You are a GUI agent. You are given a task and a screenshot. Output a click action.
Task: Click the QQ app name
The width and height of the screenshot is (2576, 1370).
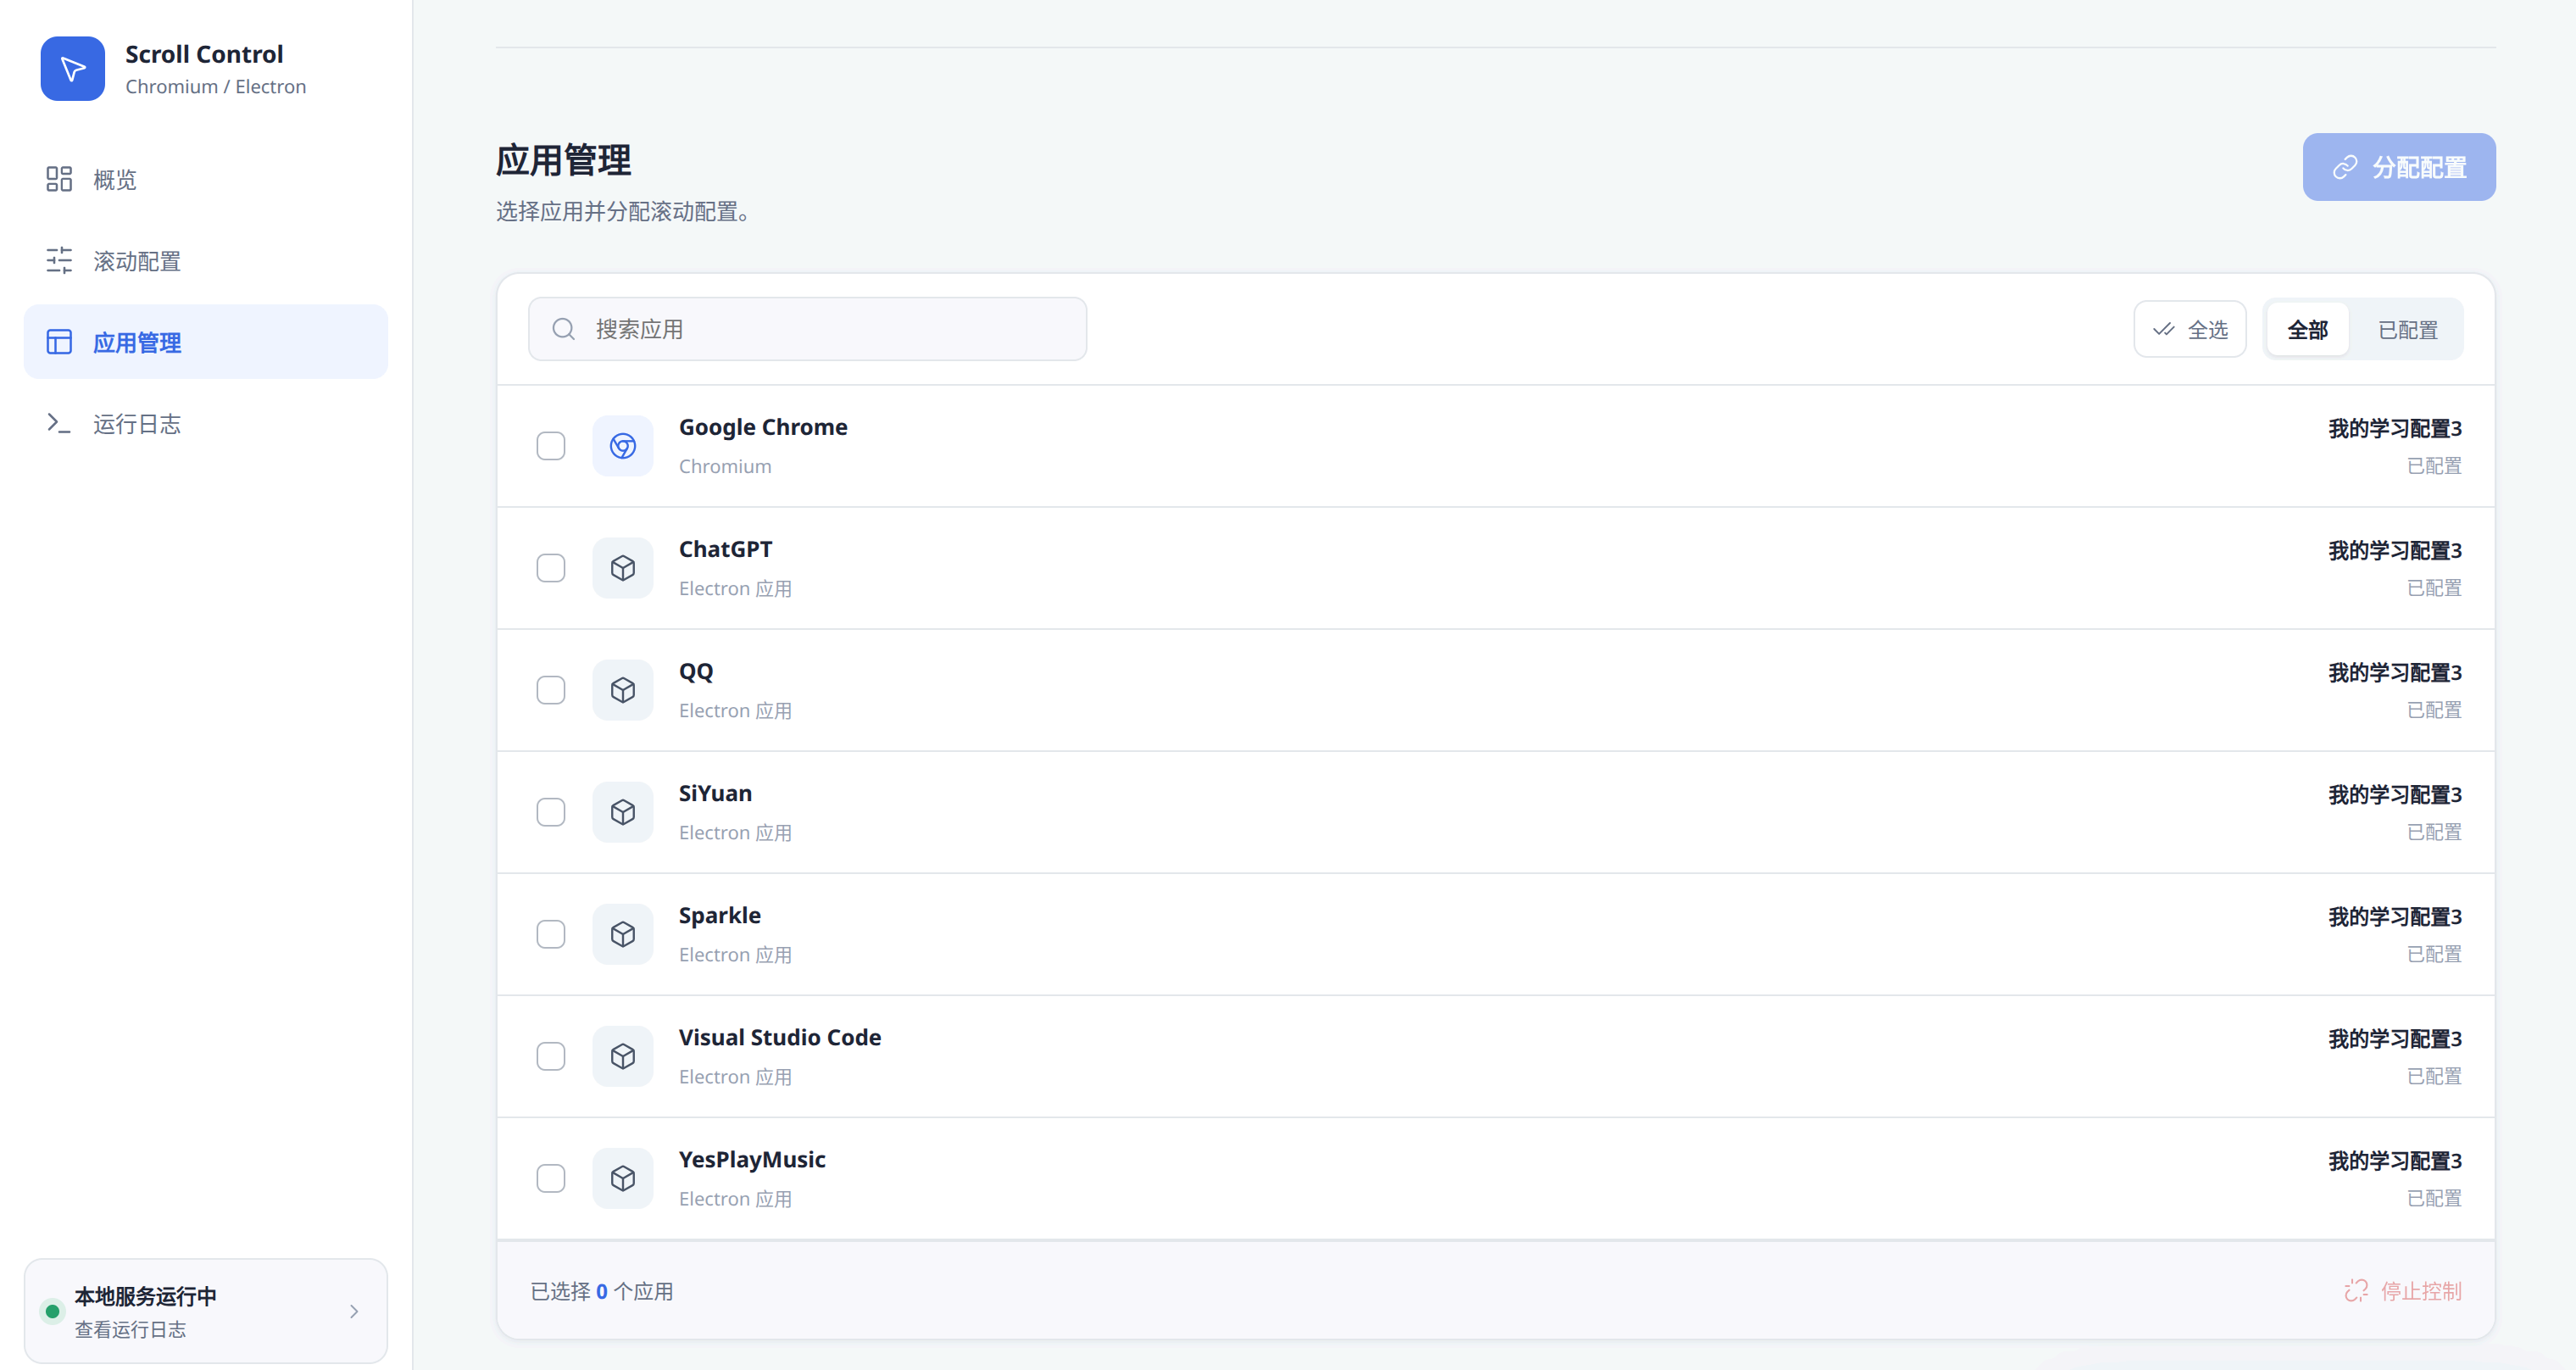point(696,671)
